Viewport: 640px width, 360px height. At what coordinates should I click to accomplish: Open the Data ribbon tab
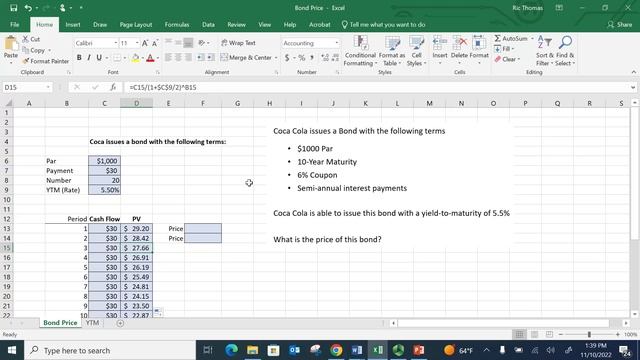pyautogui.click(x=208, y=24)
